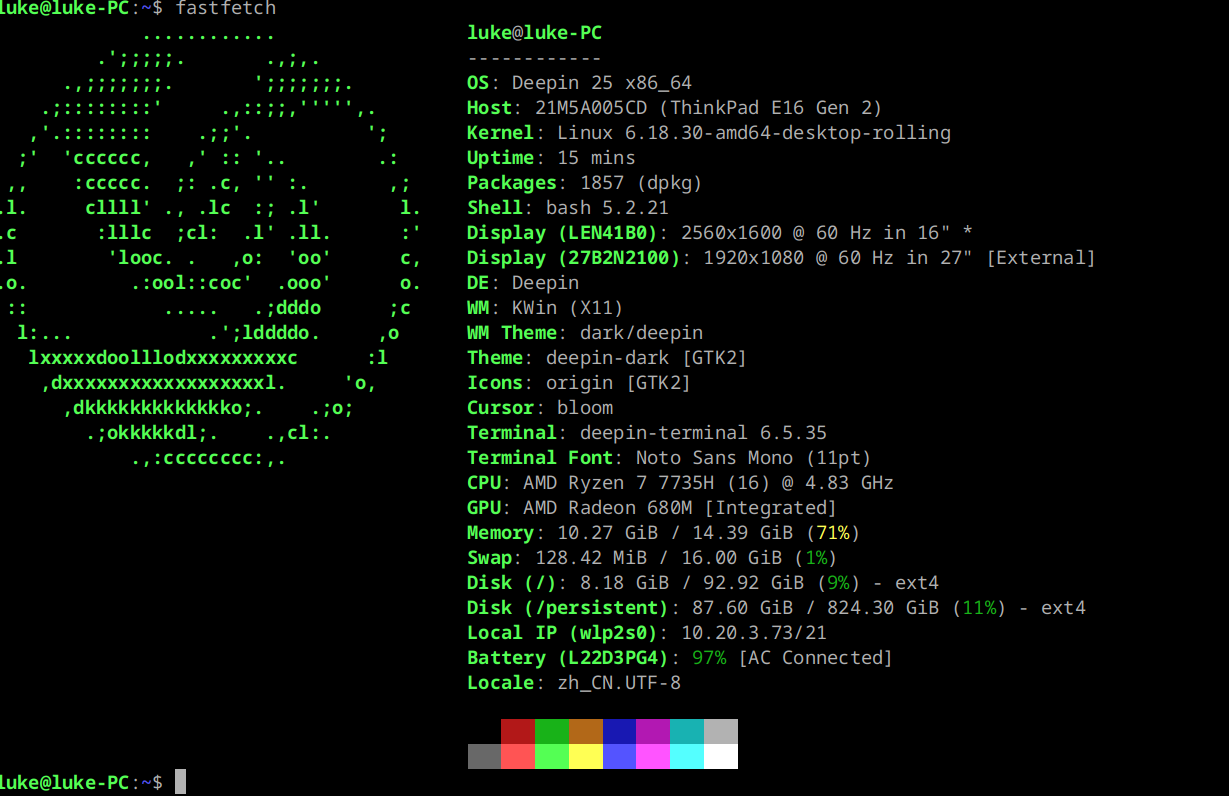Select the dark gray color block
This screenshot has height=796, width=1229.
[485, 757]
